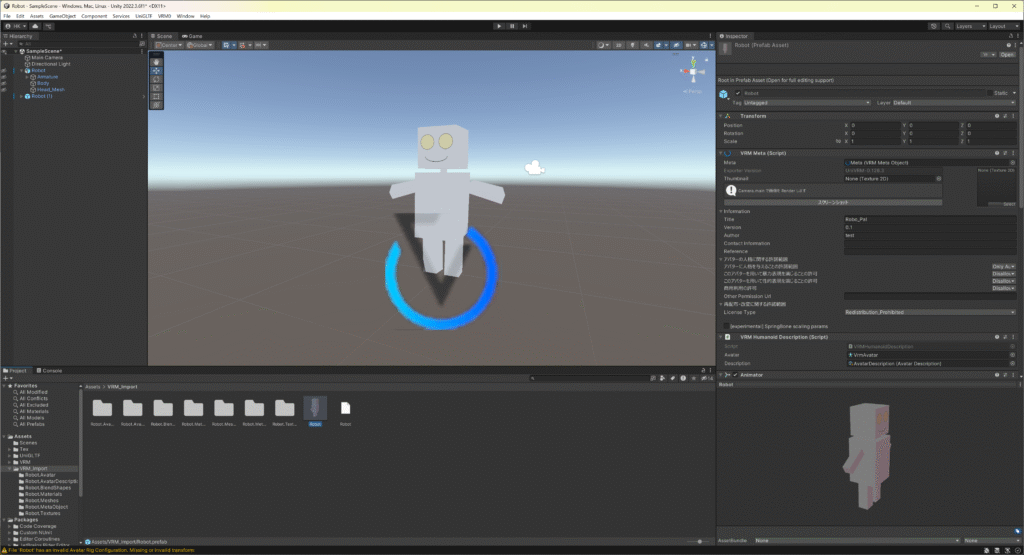Open scene camera settings icon
This screenshot has width=1024, height=555.
tap(690, 45)
